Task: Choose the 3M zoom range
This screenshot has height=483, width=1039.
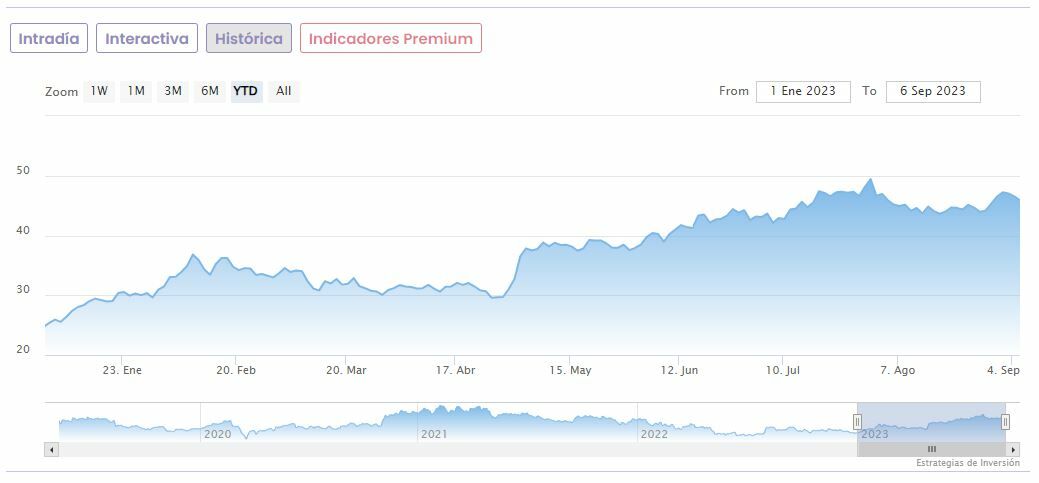Action: tap(173, 91)
